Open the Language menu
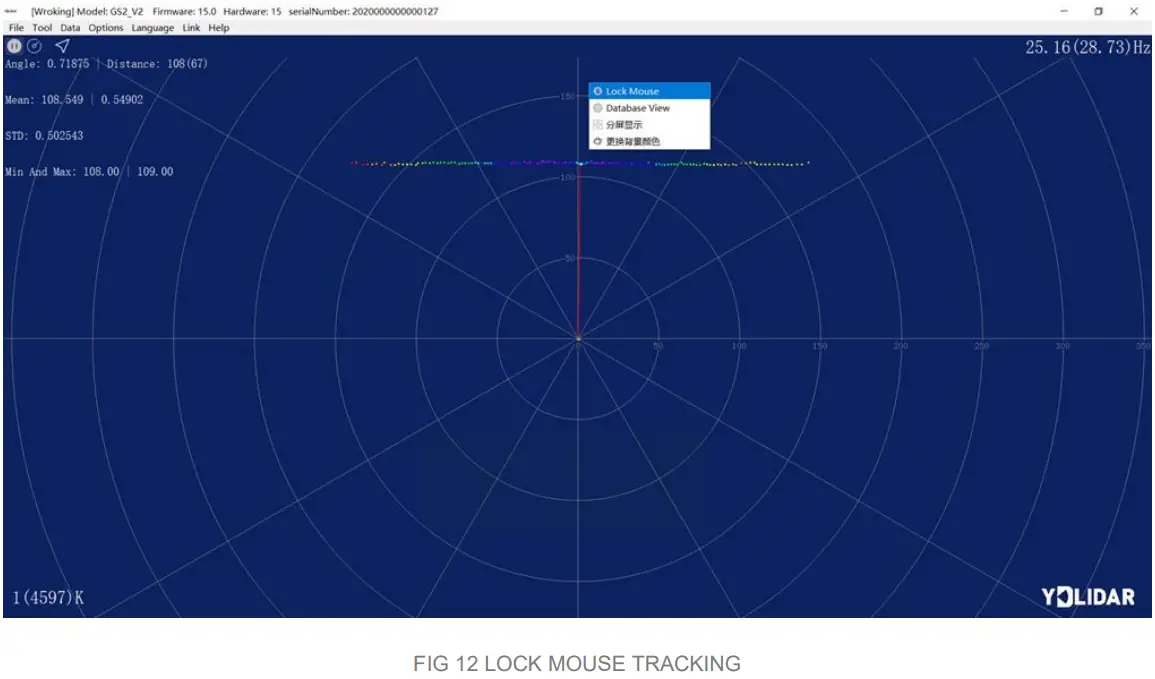The image size is (1155, 679). (152, 27)
